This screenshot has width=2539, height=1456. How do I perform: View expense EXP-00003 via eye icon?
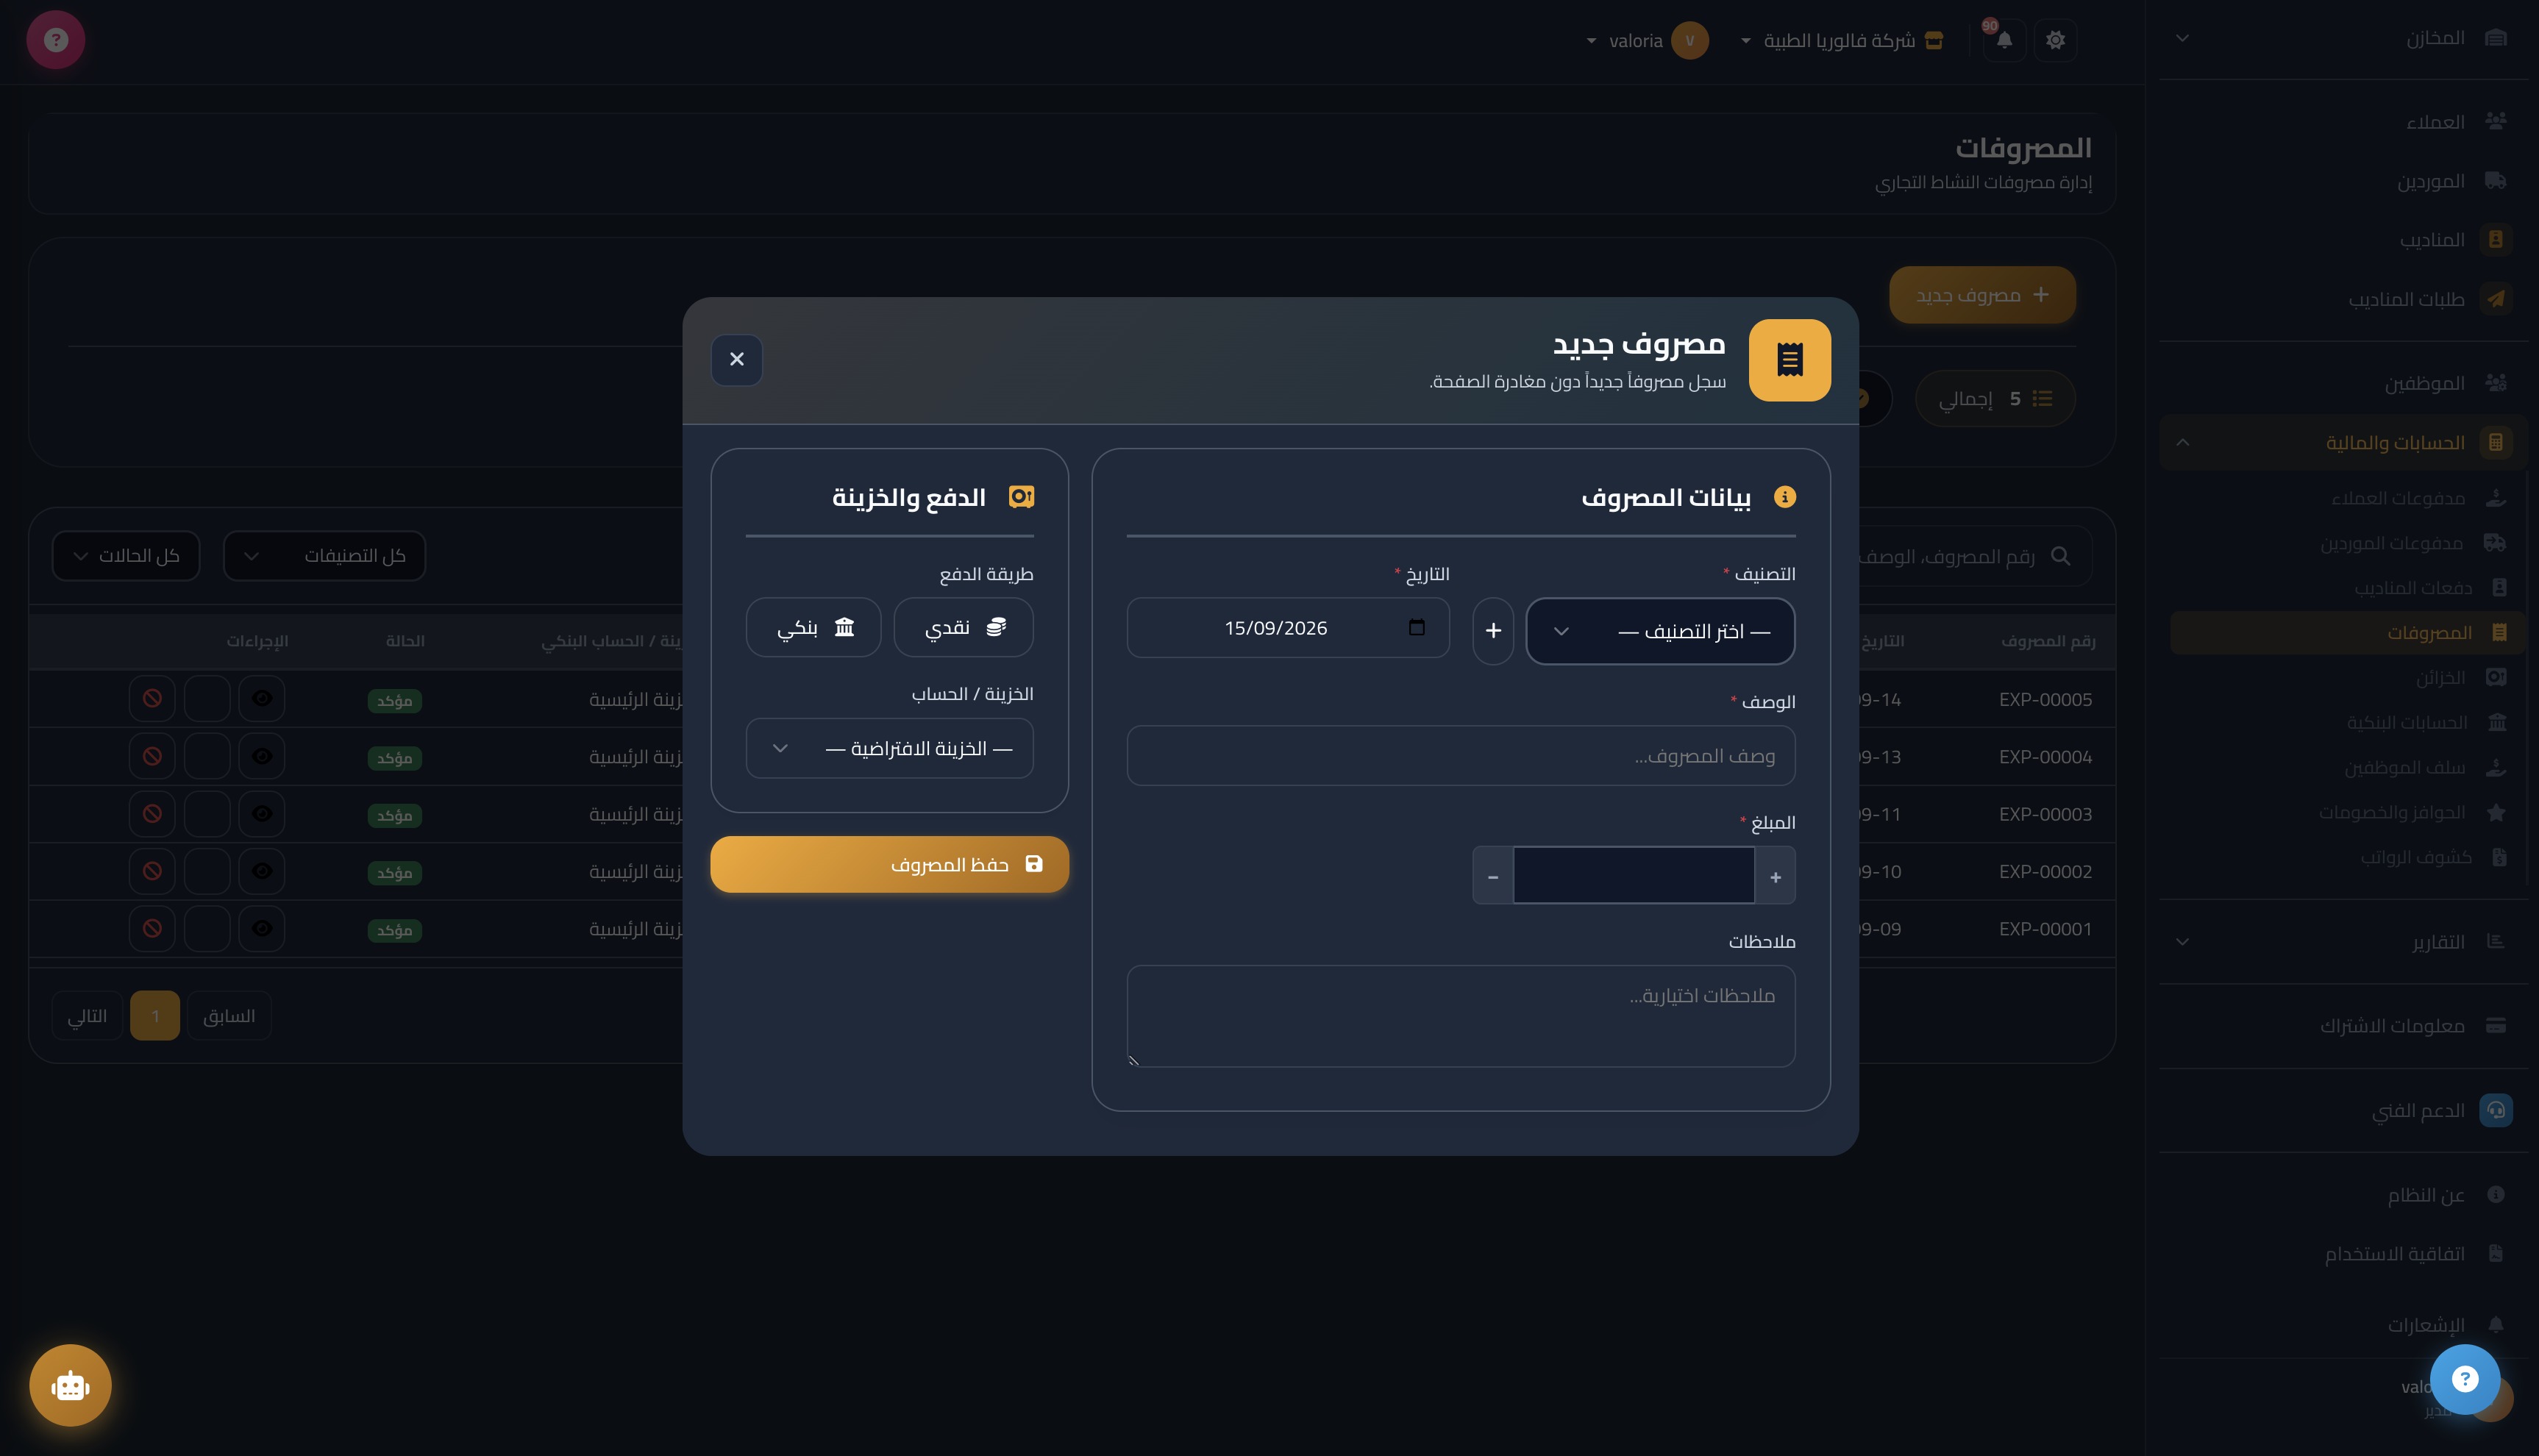tap(262, 813)
